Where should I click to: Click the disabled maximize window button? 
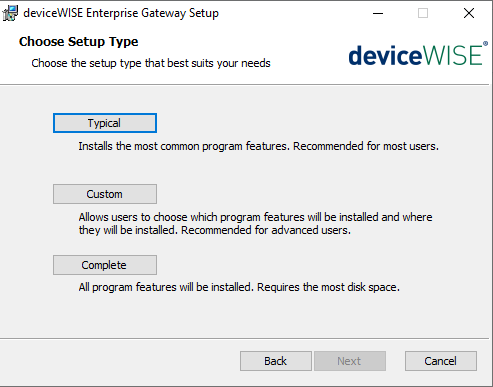[x=423, y=13]
